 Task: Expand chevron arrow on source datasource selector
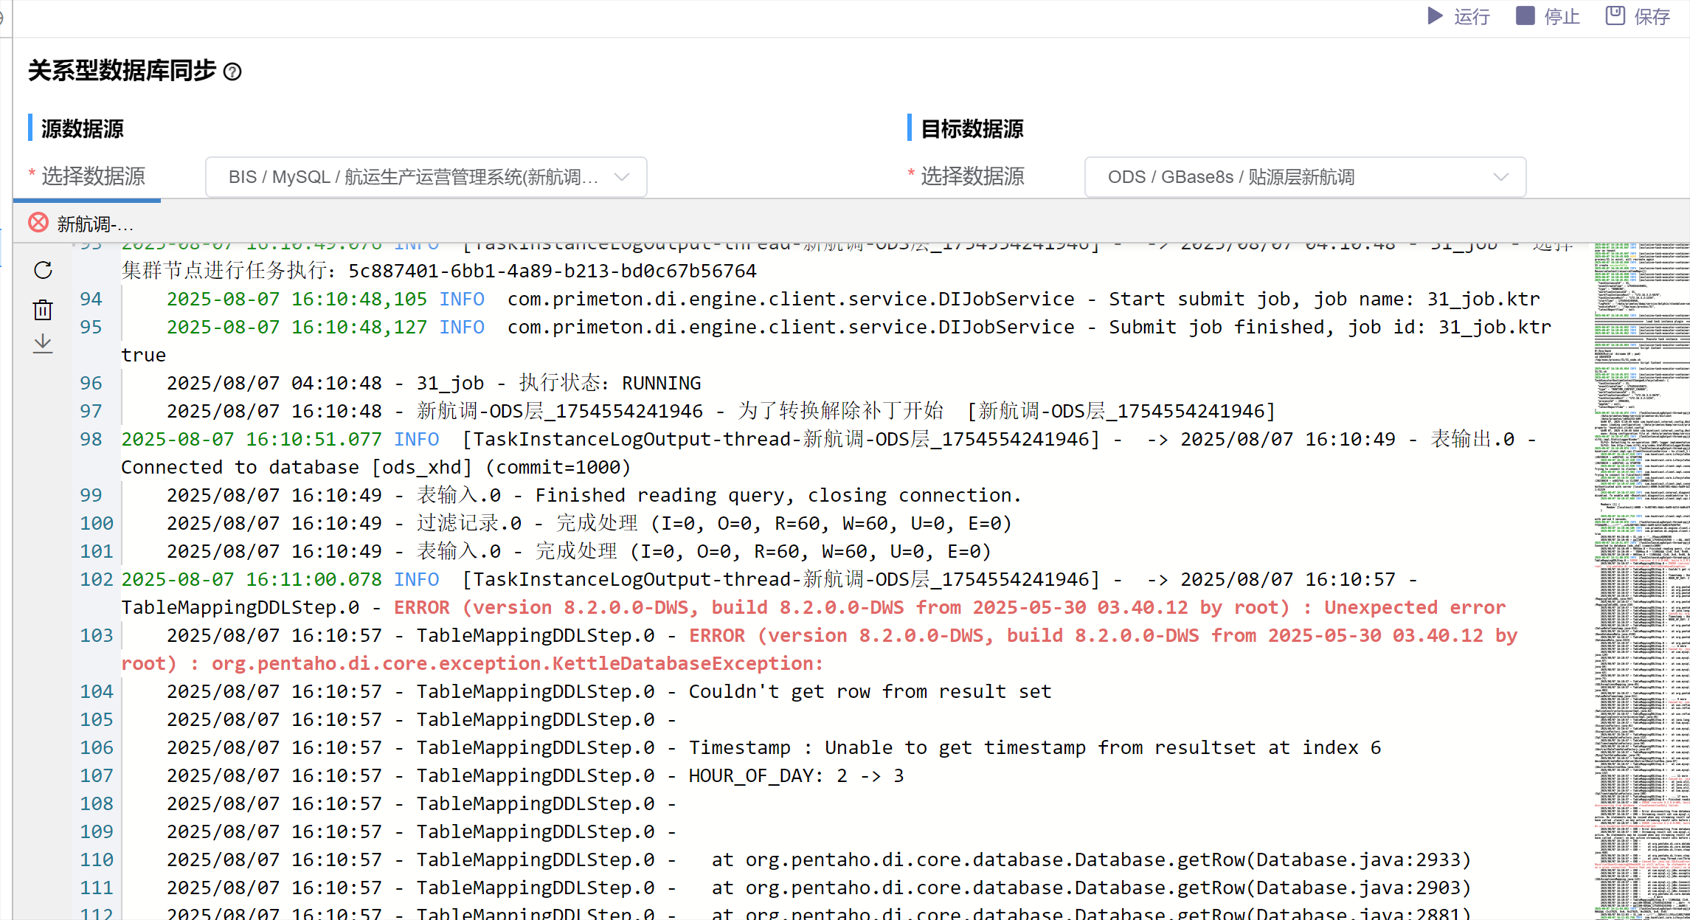pyautogui.click(x=622, y=177)
